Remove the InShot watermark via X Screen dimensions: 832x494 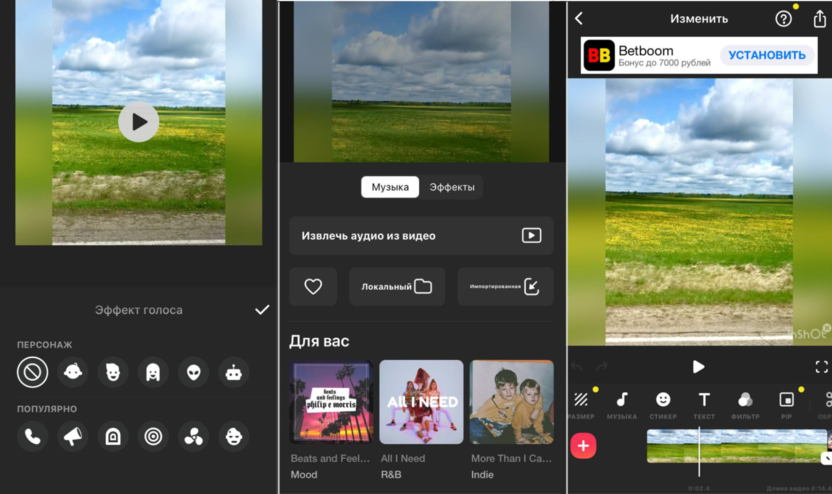[x=827, y=328]
